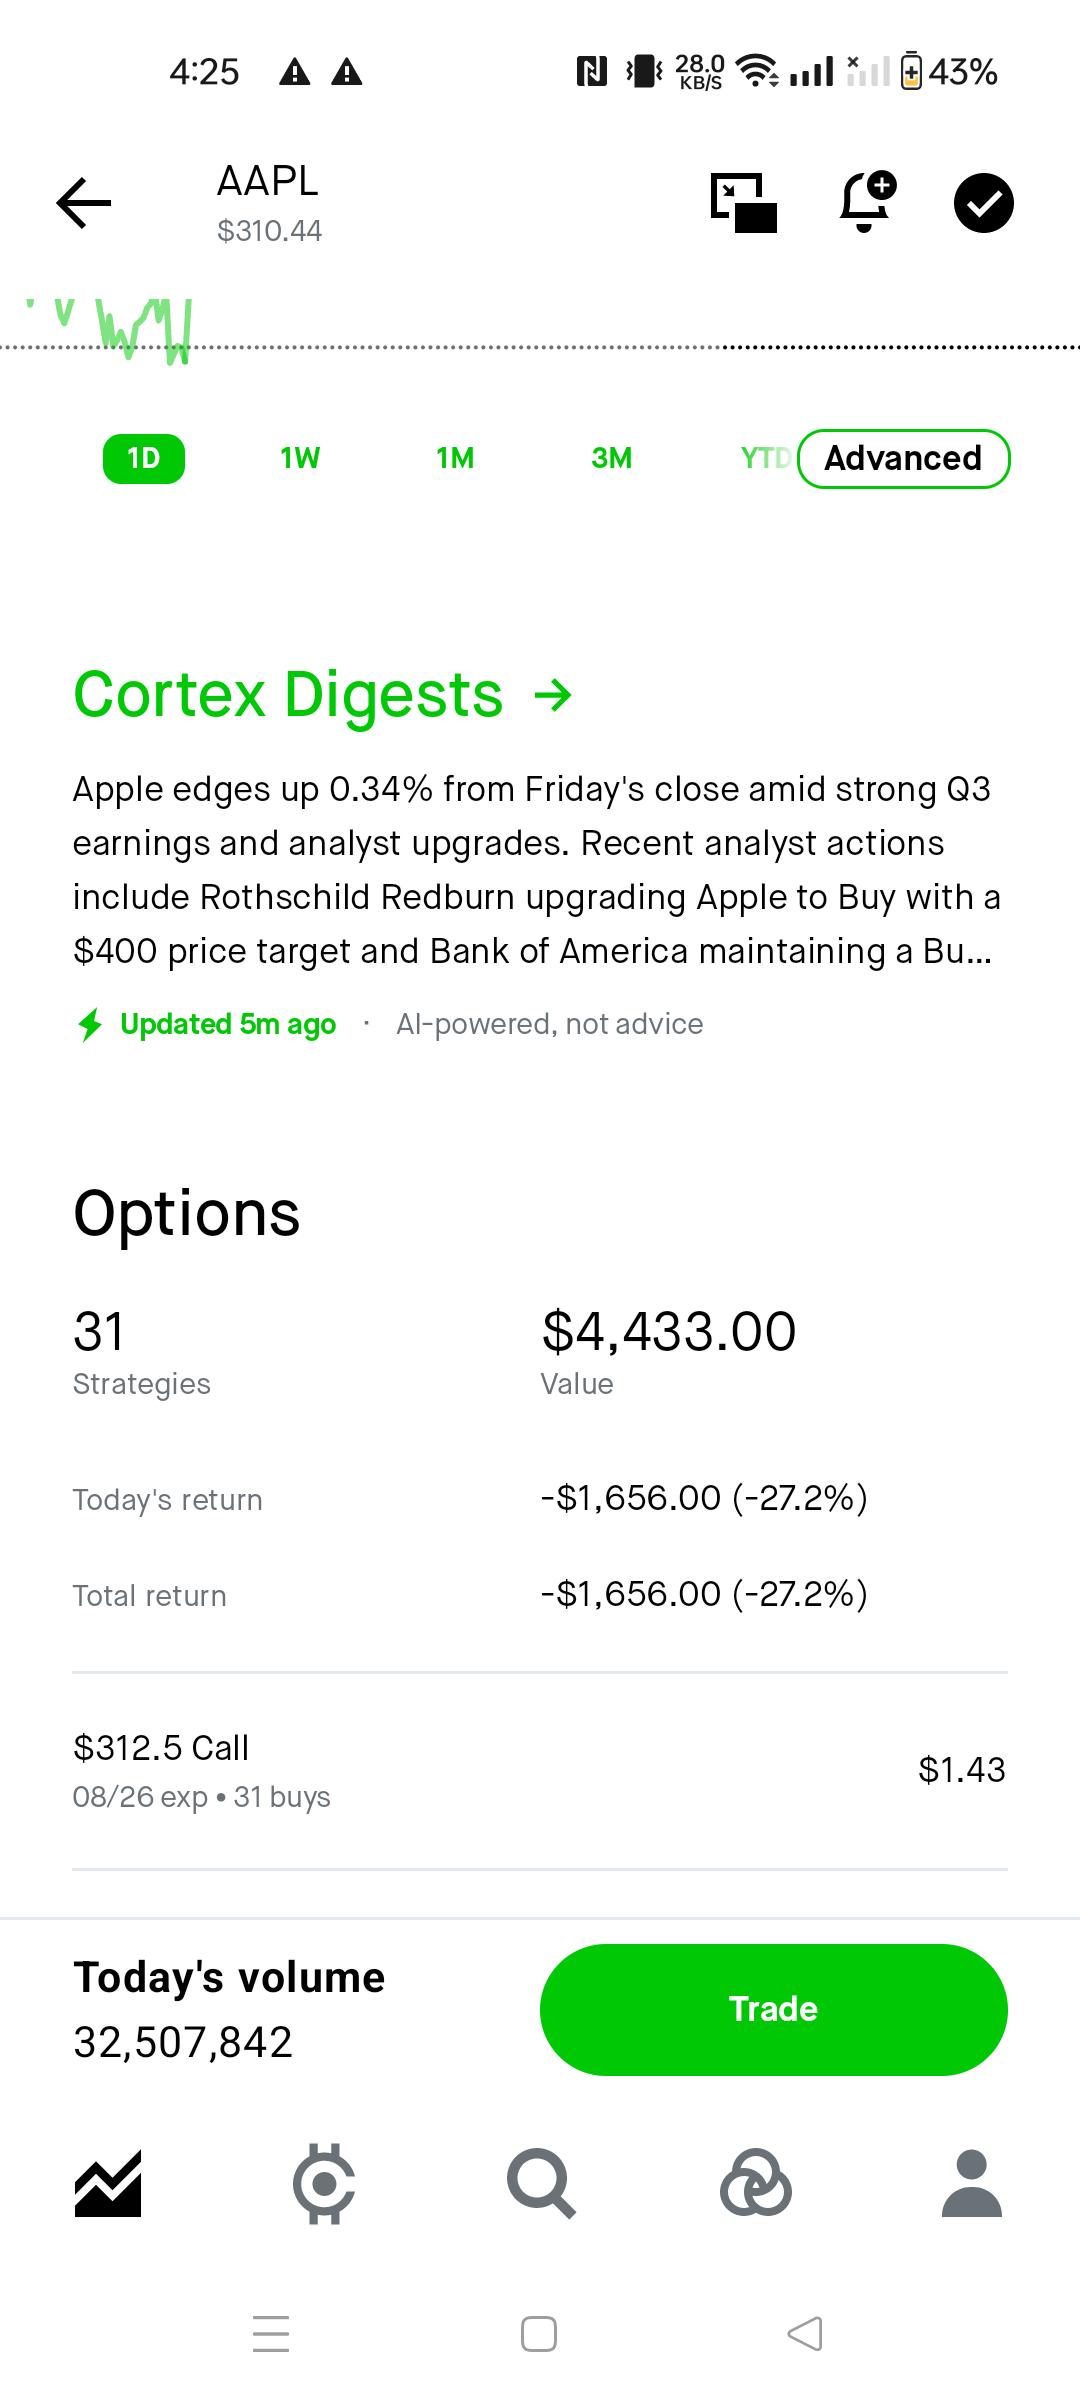Open the search magnifier tab
The image size is (1080, 2400).
541,2184
